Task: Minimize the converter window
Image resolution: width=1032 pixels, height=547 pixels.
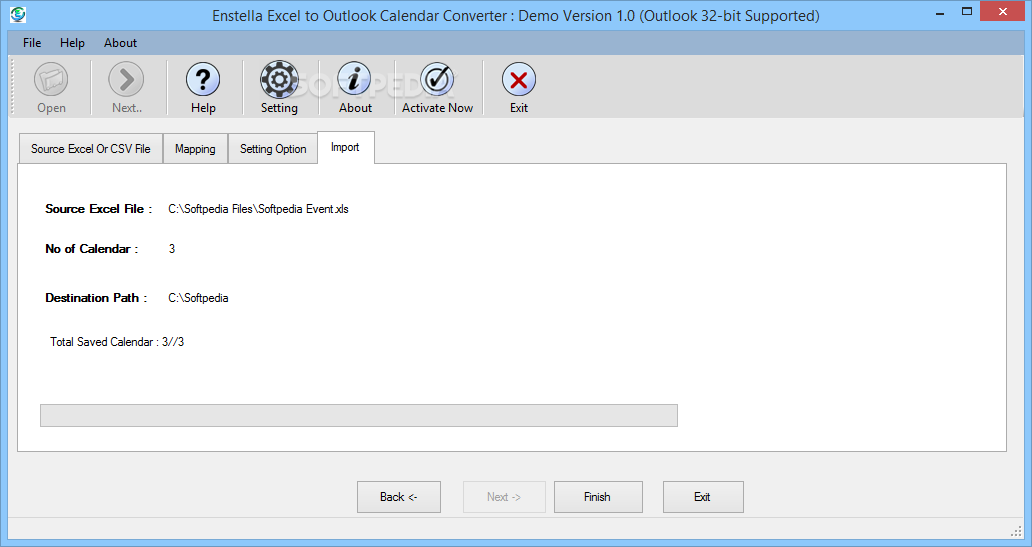Action: (x=940, y=12)
